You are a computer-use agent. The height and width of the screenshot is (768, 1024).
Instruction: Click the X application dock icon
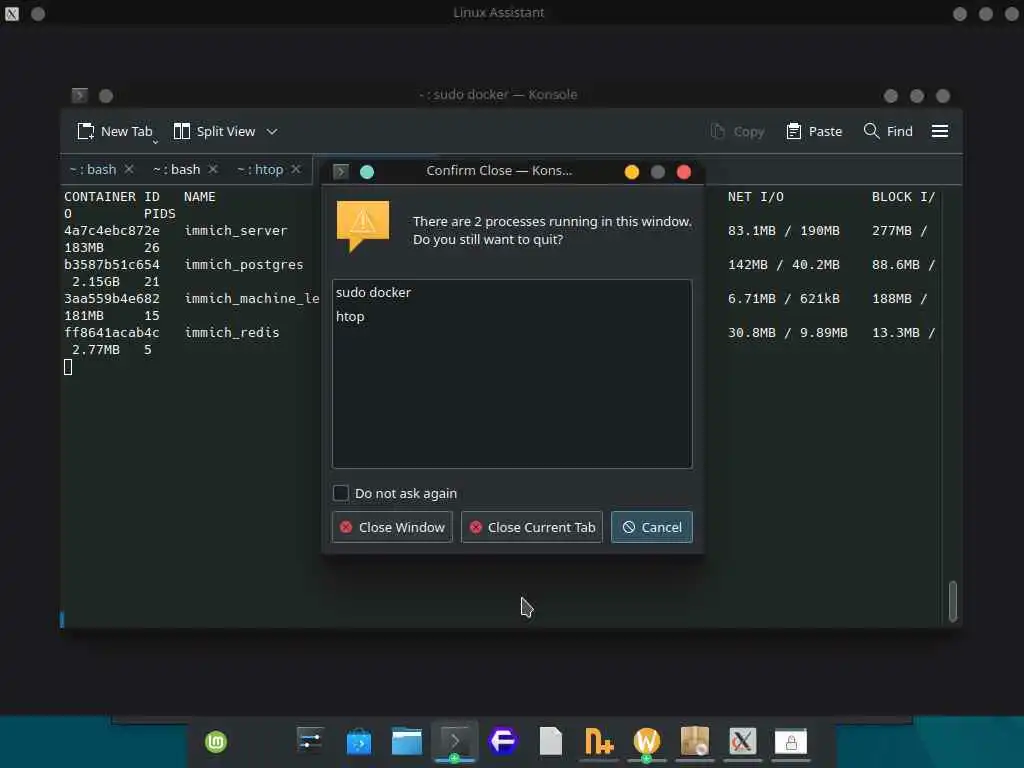743,741
